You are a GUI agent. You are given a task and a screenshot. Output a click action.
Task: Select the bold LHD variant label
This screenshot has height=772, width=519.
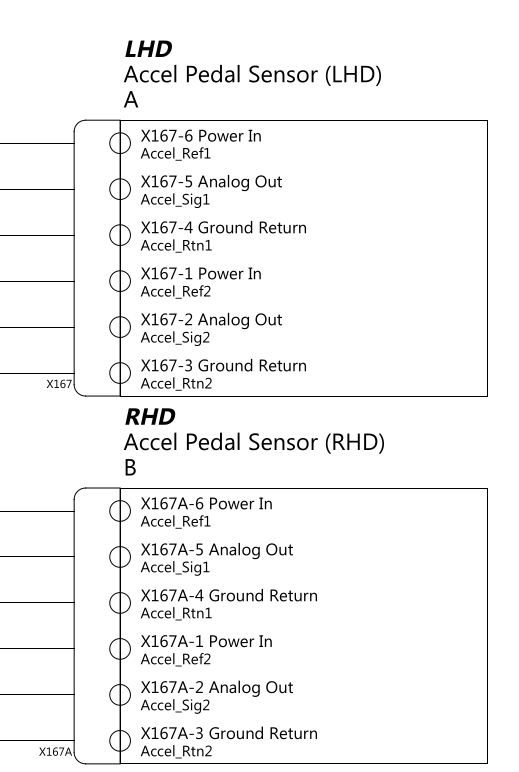coord(148,49)
